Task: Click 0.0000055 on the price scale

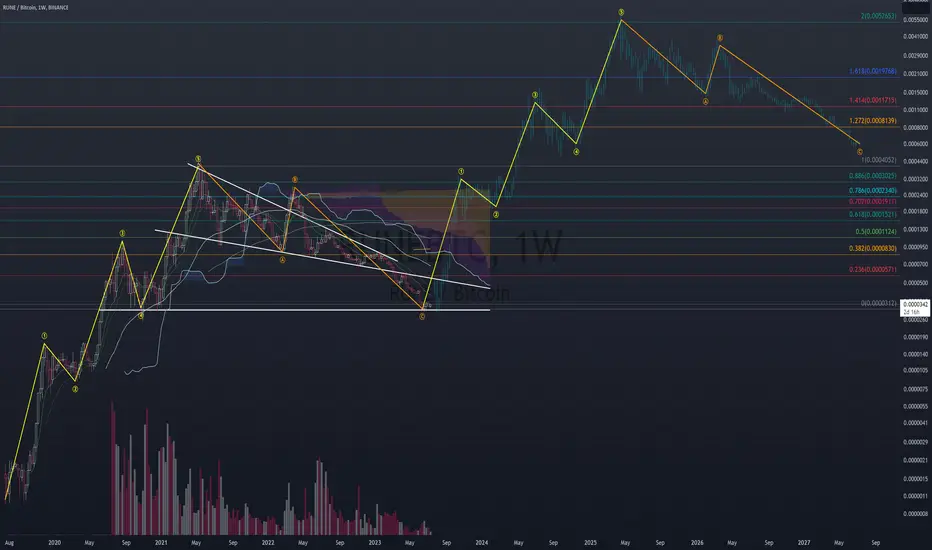Action: [x=915, y=407]
